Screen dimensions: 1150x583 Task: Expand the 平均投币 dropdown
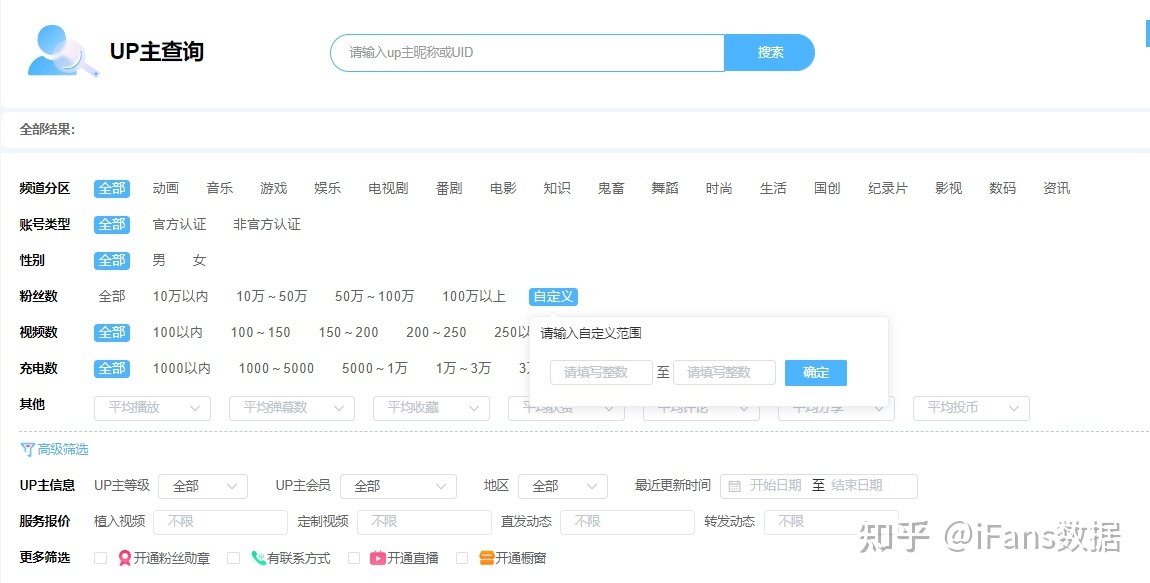click(x=971, y=408)
